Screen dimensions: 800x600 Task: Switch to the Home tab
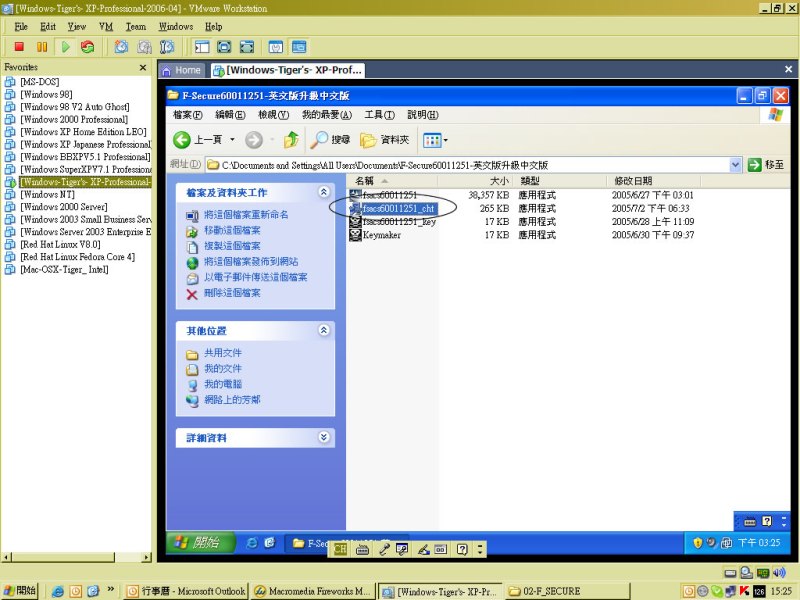tap(182, 70)
